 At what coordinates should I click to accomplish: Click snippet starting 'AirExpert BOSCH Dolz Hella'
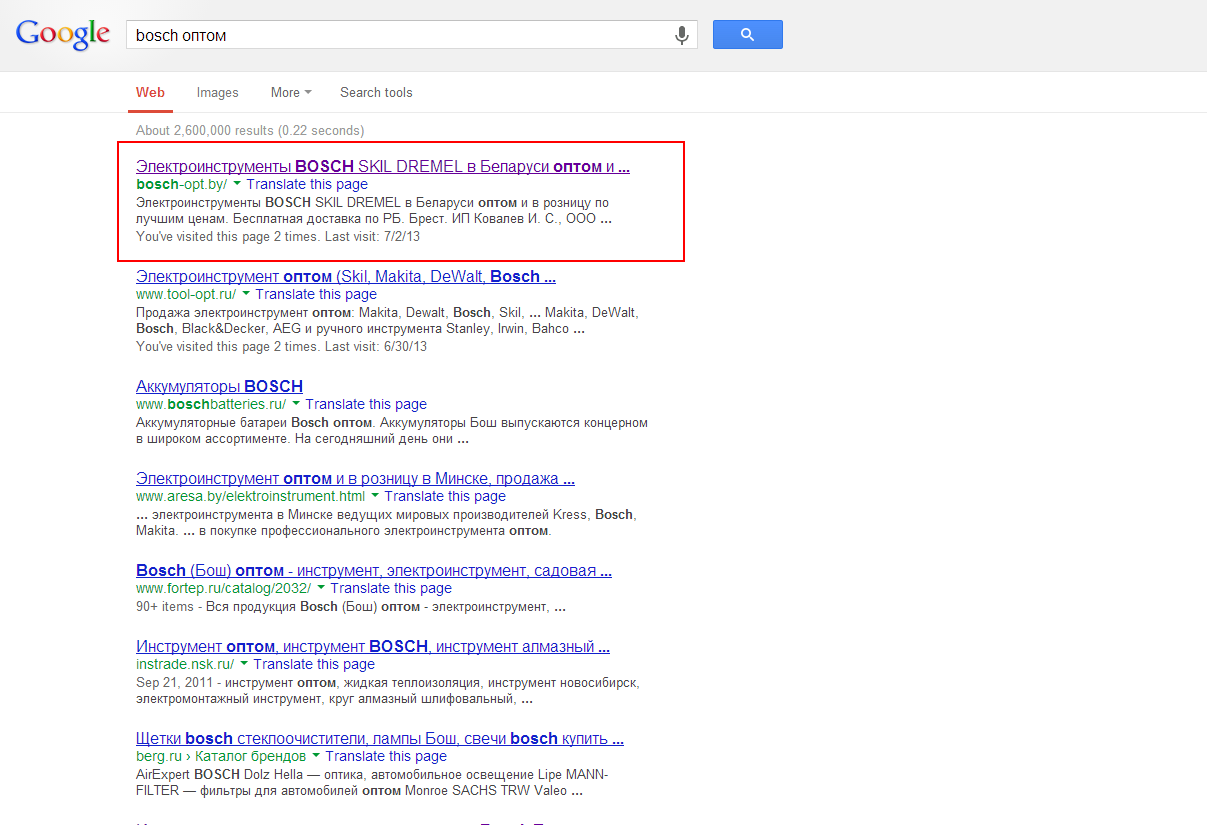click(372, 783)
